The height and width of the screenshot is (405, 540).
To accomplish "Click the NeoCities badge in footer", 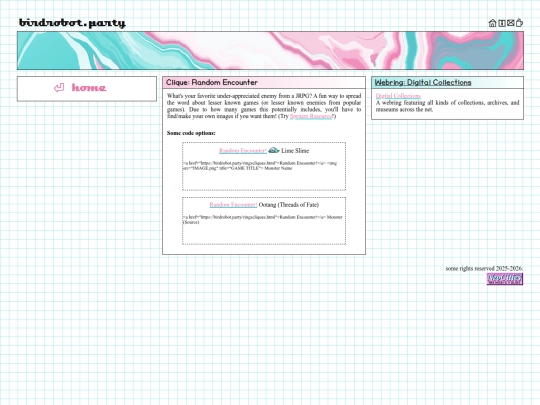I will [x=505, y=279].
